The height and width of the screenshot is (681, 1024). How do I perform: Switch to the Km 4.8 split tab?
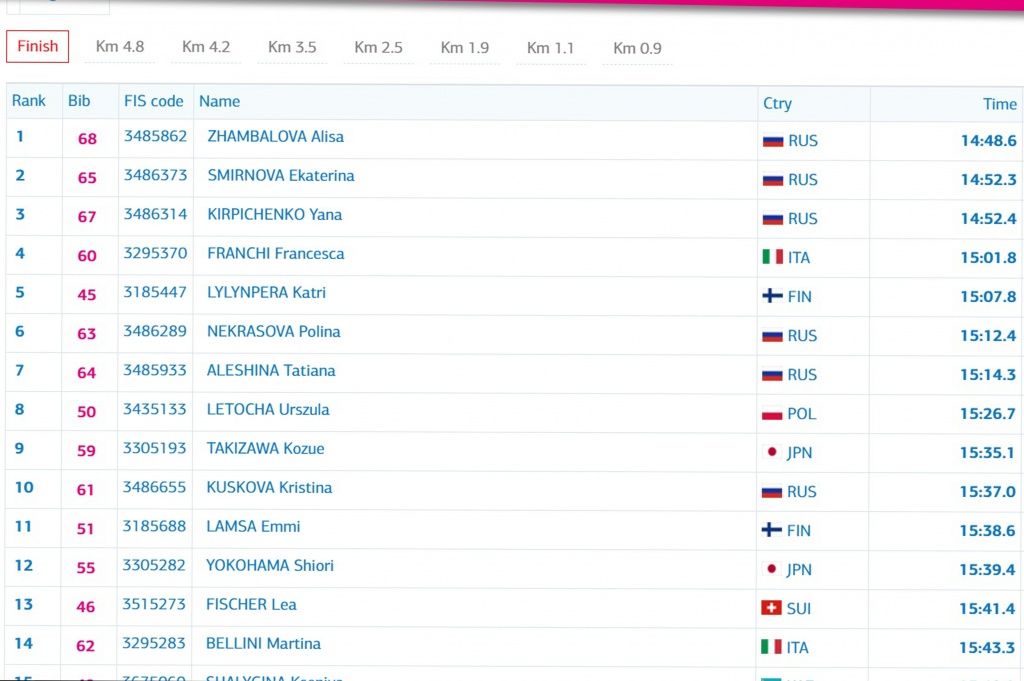(x=120, y=47)
